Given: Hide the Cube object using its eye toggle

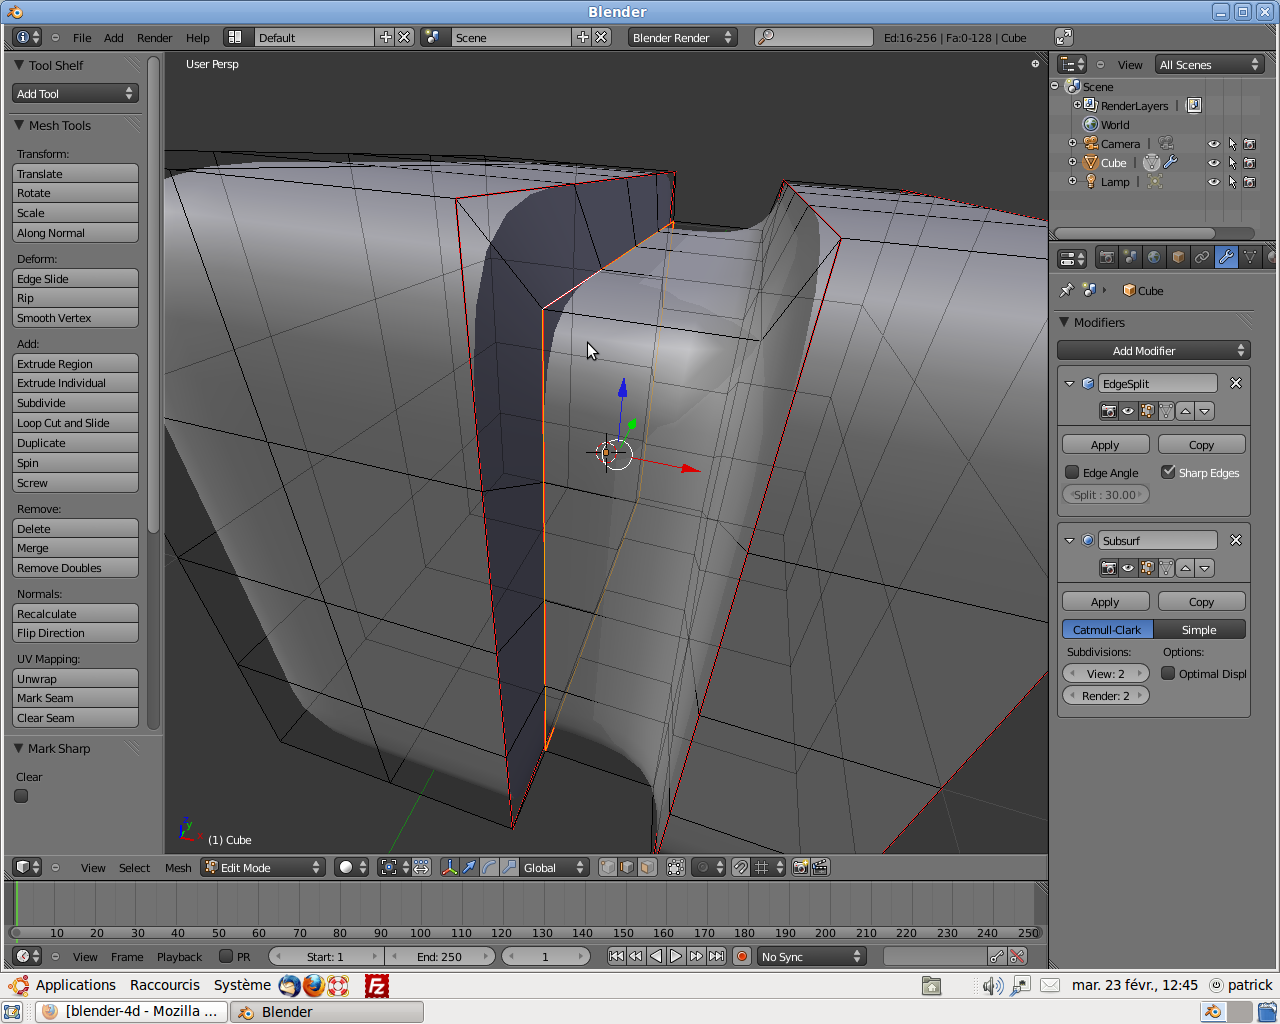Looking at the screenshot, I should [x=1213, y=162].
